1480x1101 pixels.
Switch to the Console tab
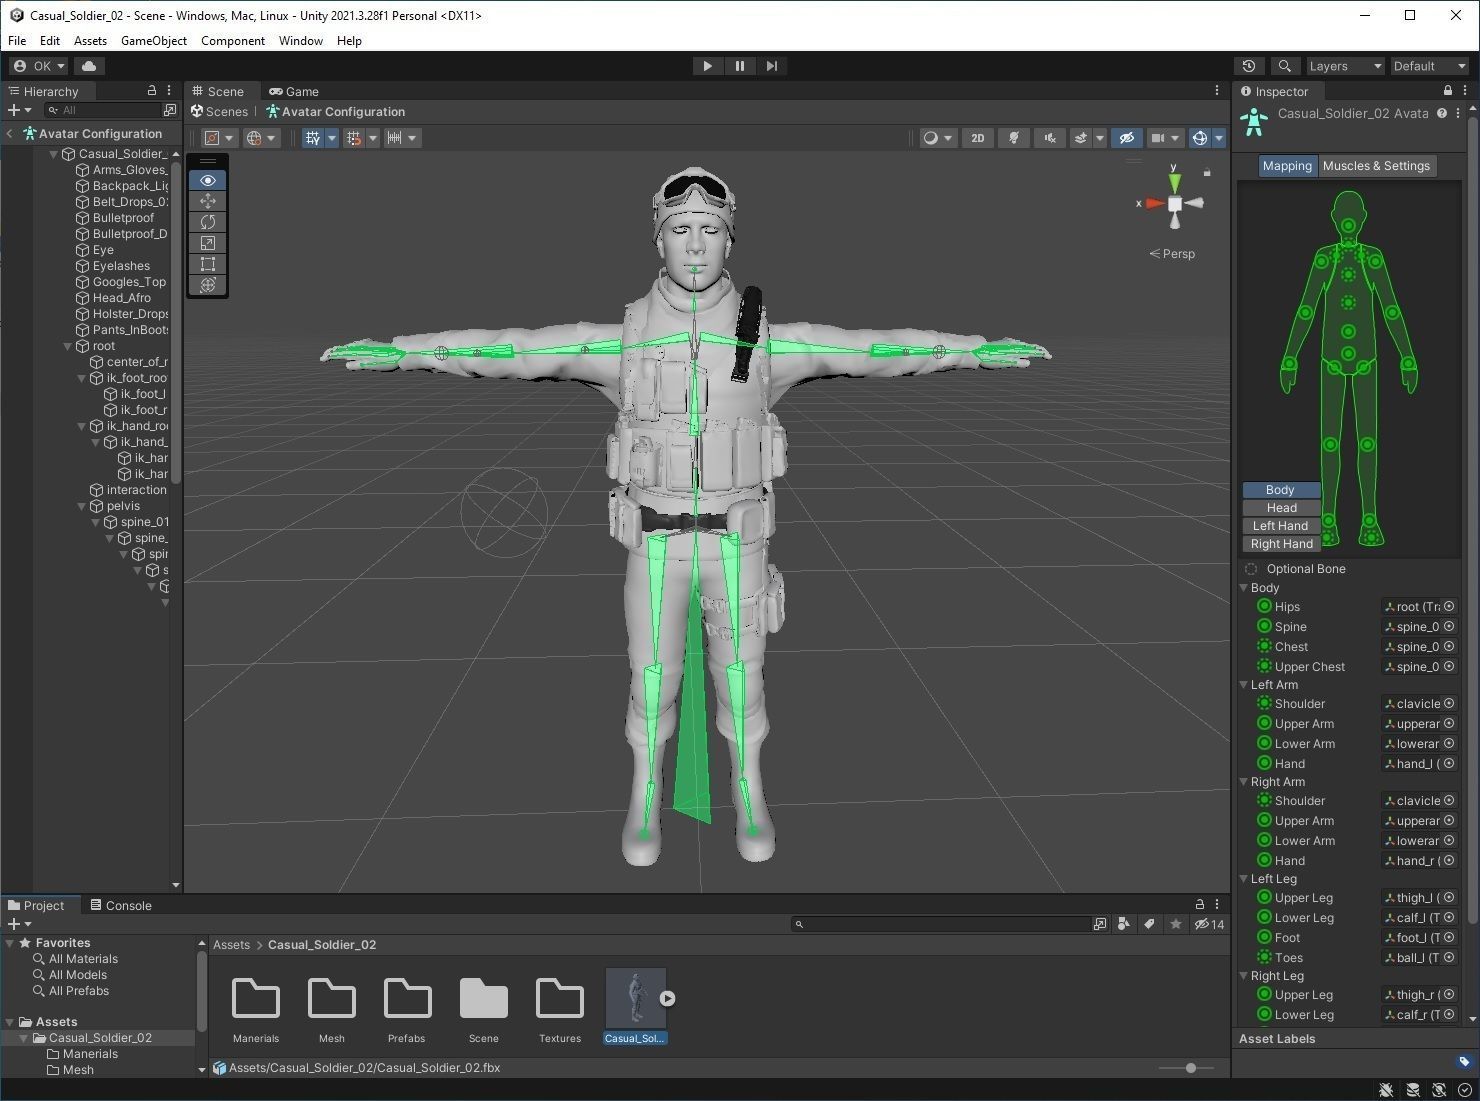tap(121, 906)
